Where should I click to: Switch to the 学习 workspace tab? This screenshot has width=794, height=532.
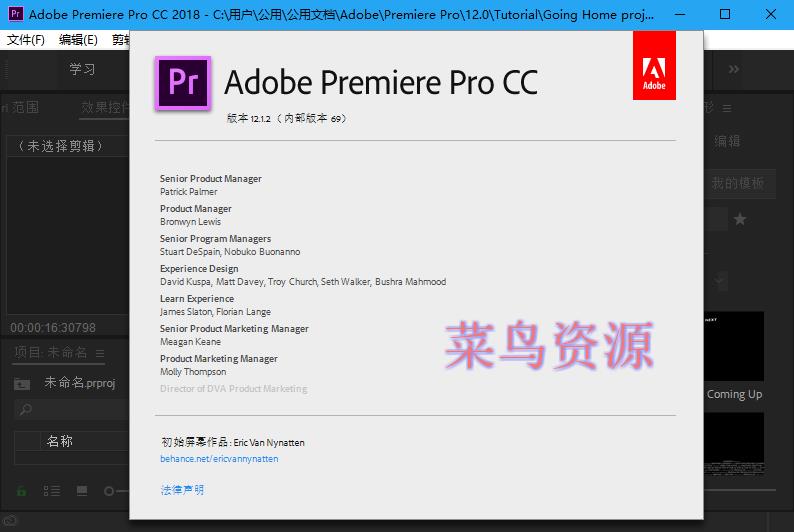(x=82, y=69)
